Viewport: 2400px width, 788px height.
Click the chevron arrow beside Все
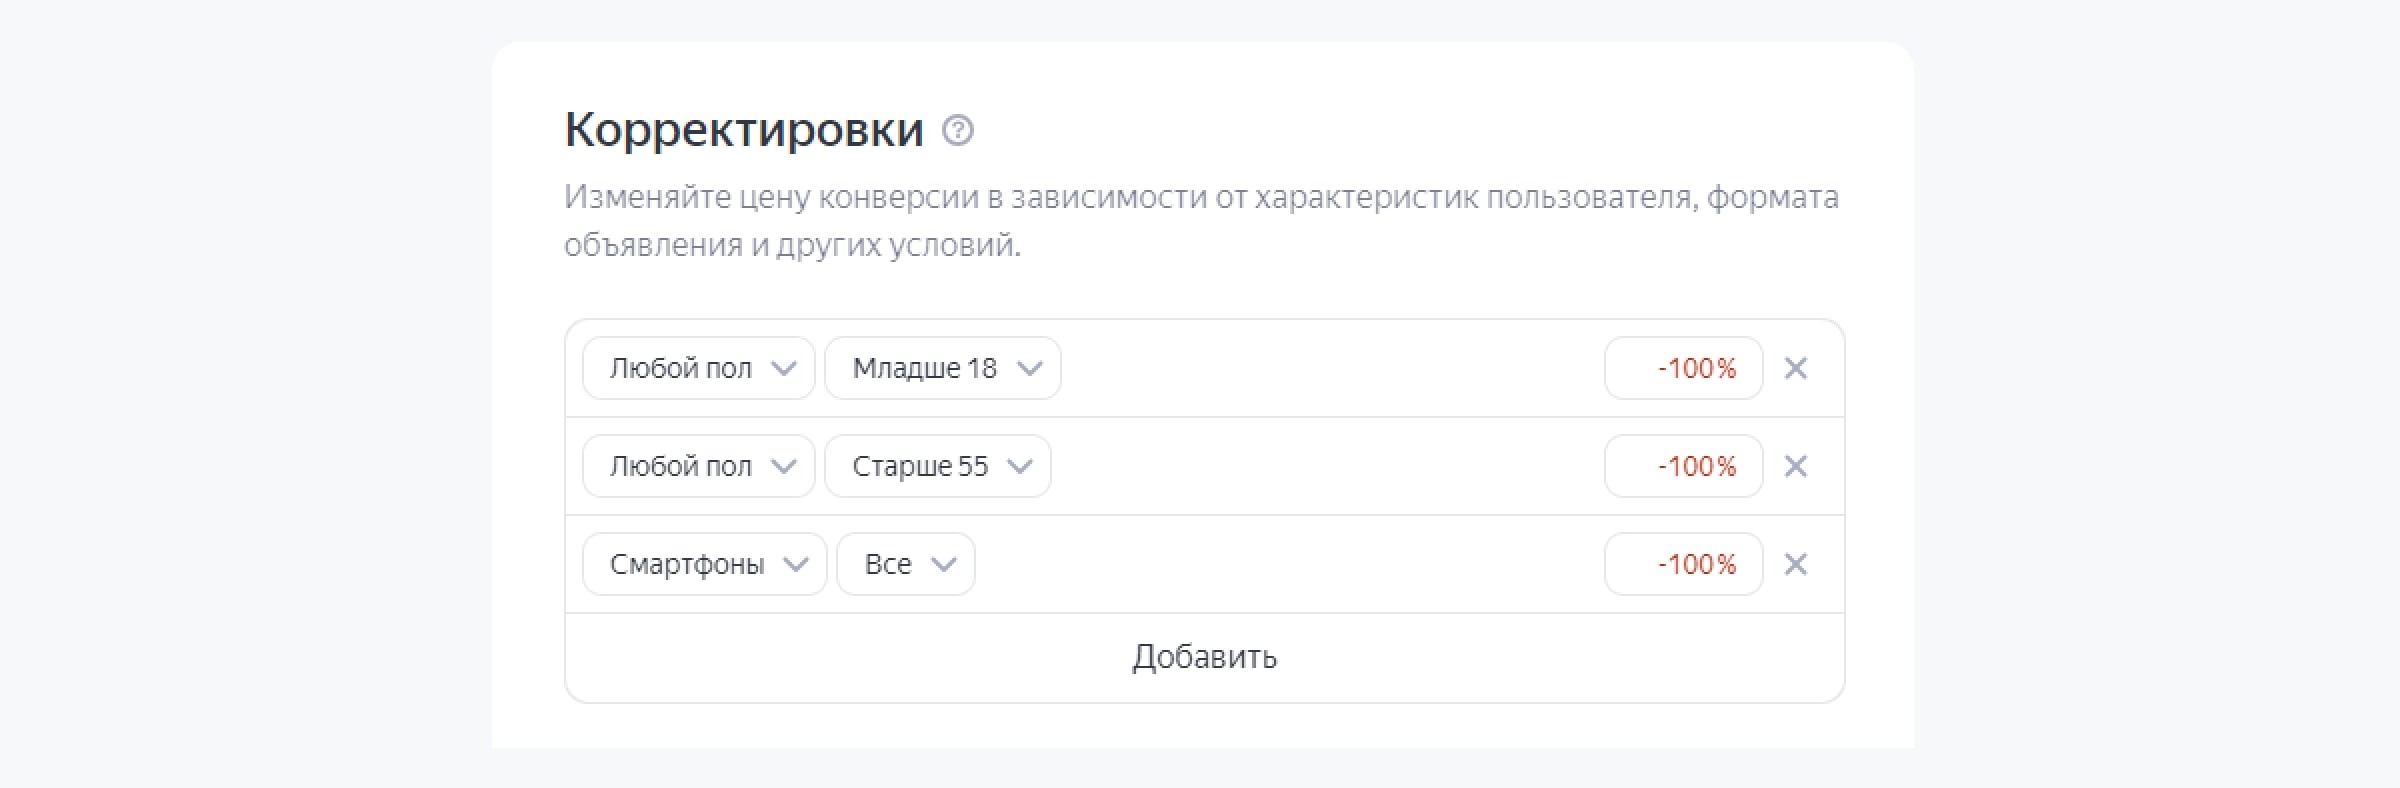(943, 565)
